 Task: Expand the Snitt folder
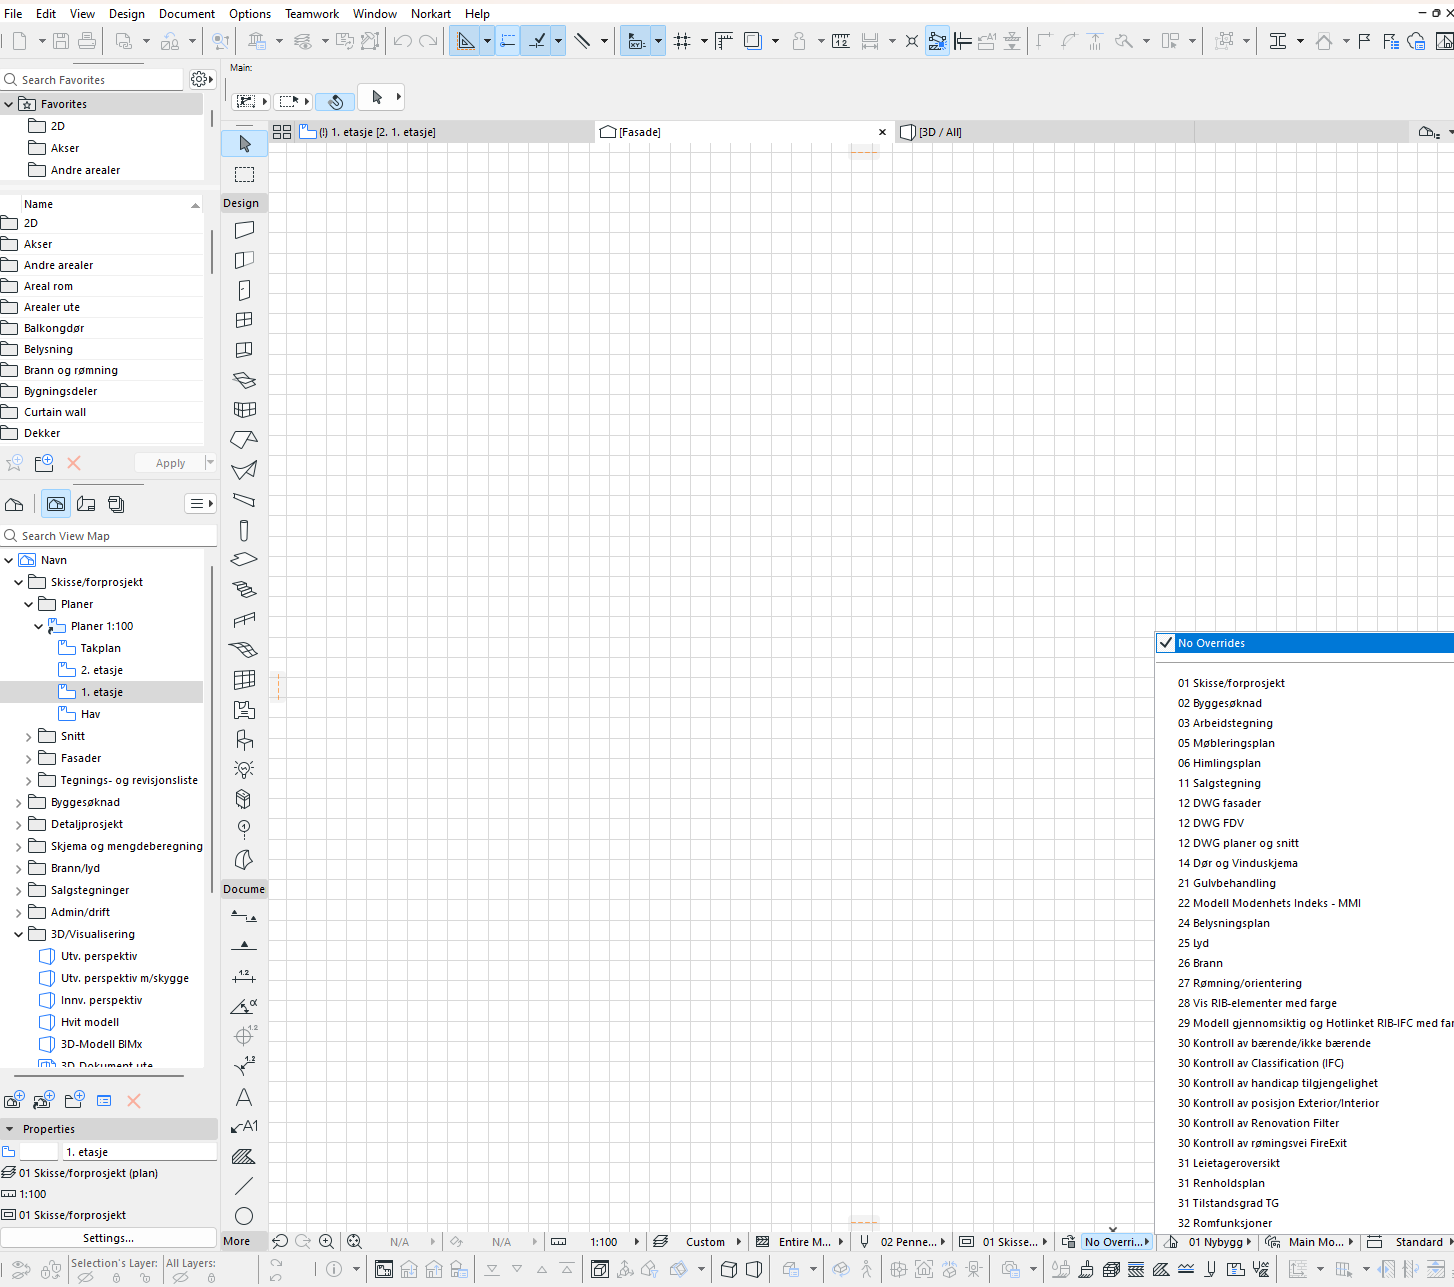click(x=28, y=737)
